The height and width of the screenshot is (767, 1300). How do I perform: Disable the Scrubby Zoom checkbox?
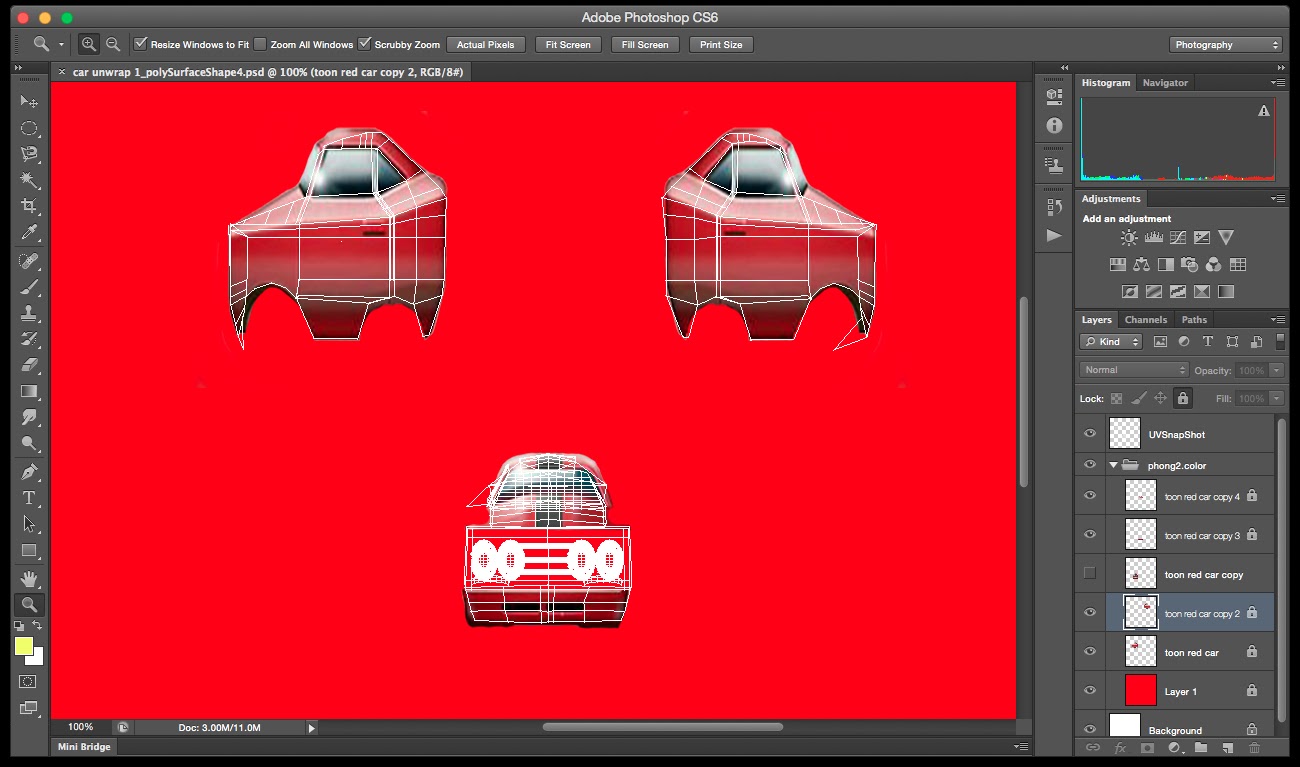pos(366,44)
